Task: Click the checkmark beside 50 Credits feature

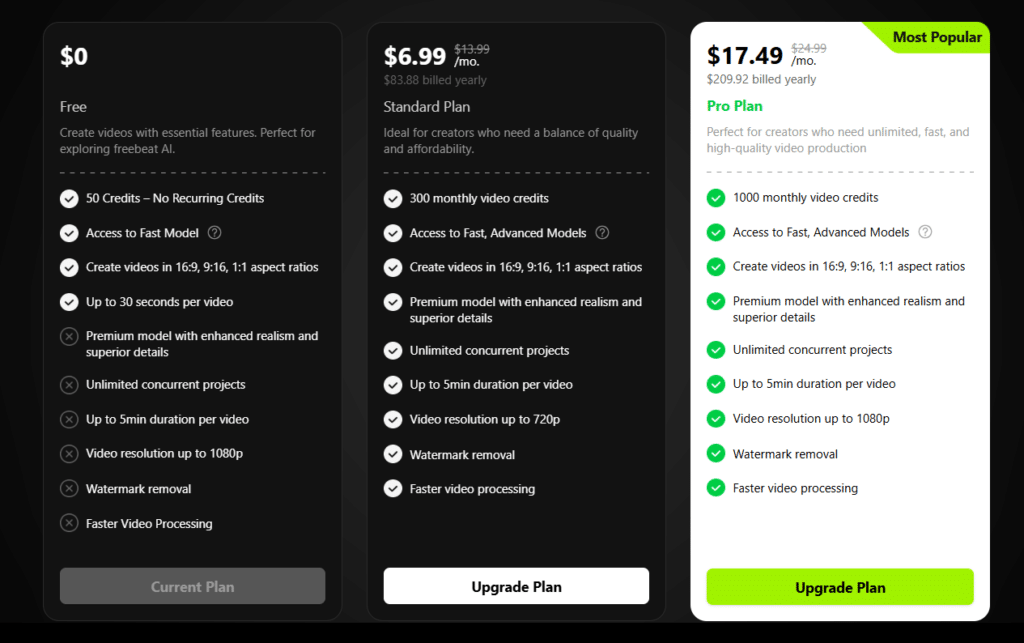Action: coord(69,198)
